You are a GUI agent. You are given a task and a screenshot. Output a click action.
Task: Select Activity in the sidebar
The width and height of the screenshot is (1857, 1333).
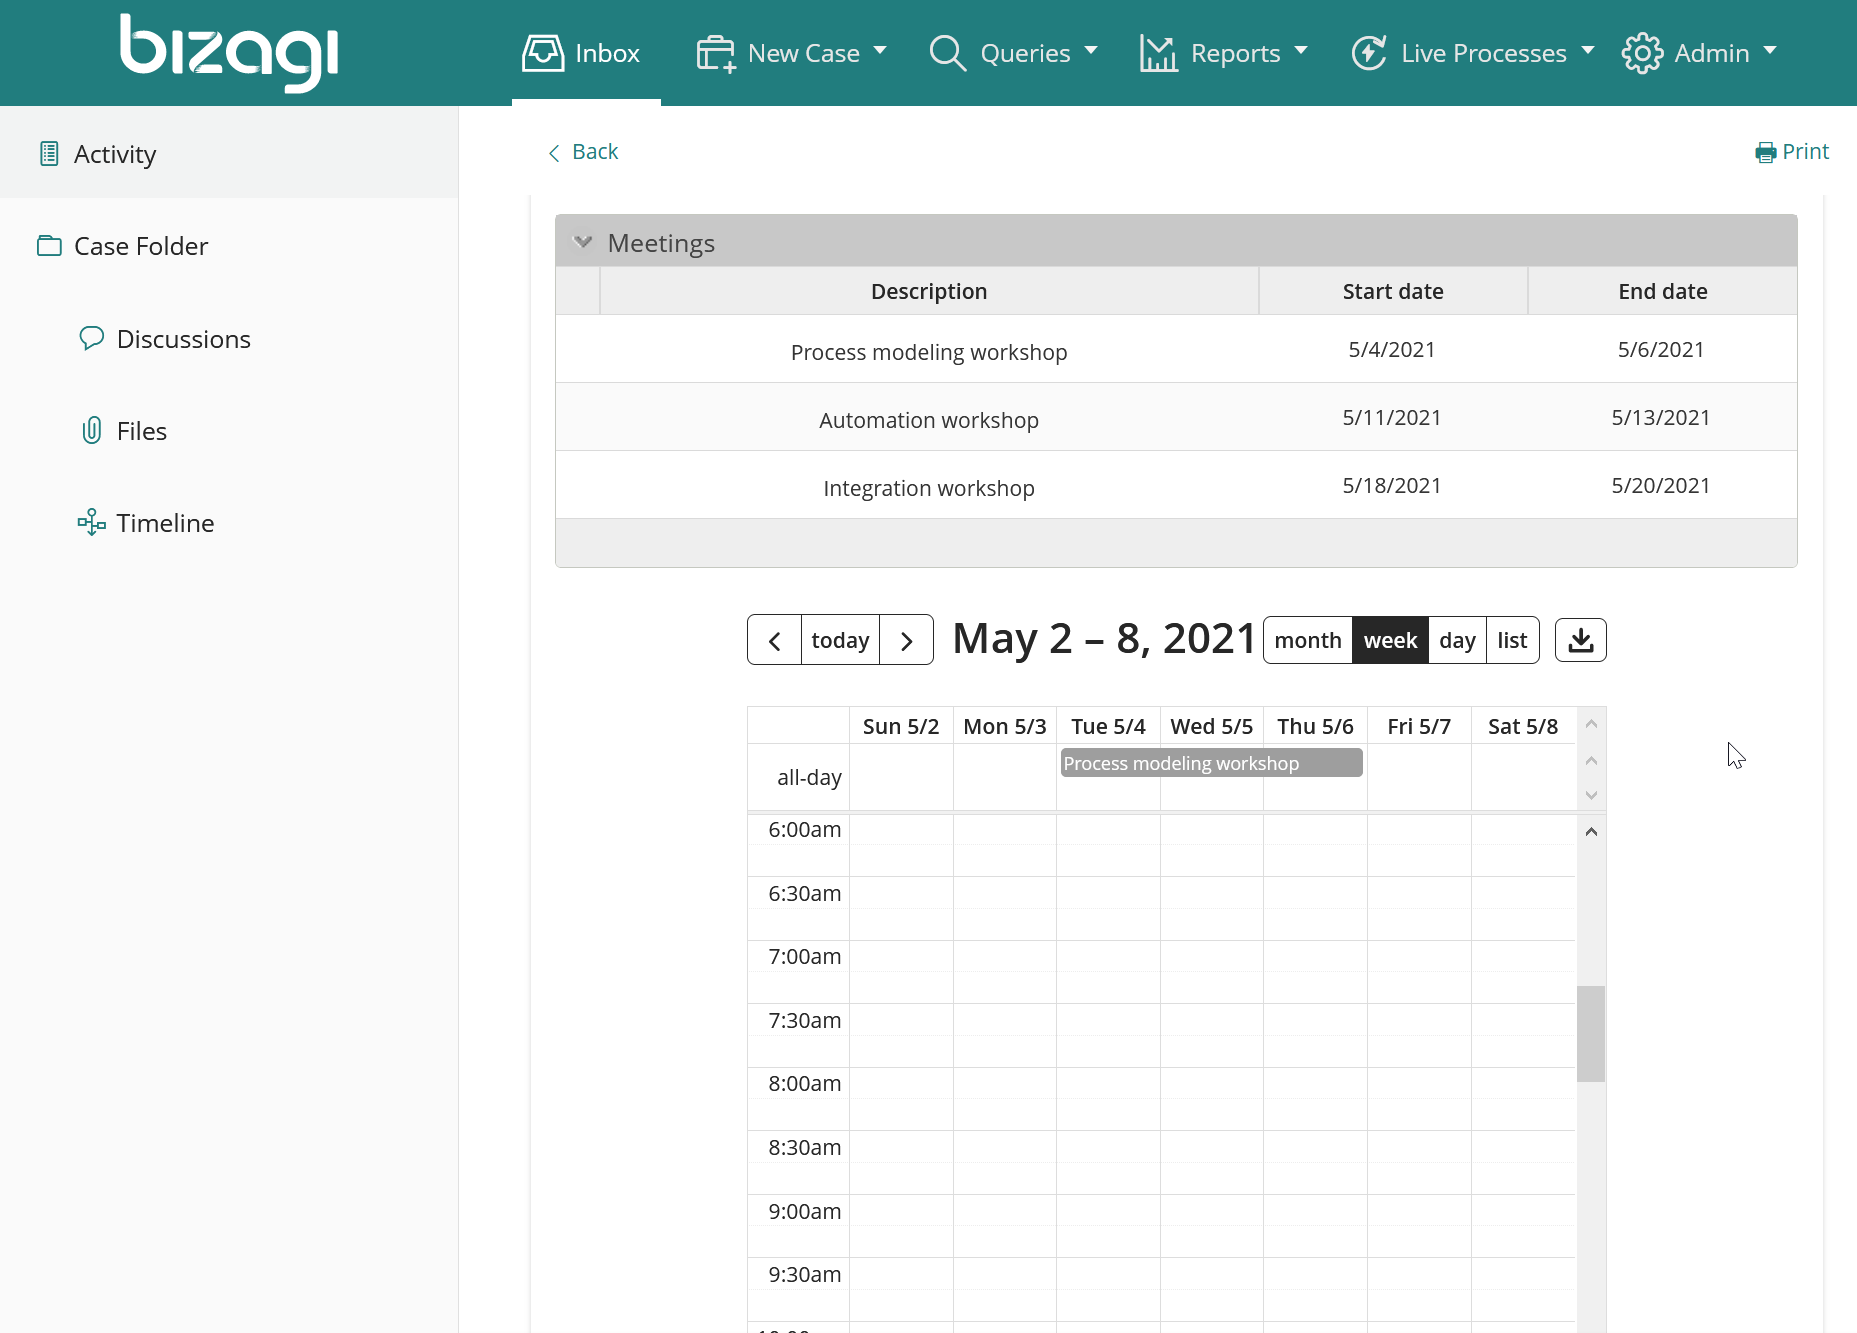pos(229,153)
